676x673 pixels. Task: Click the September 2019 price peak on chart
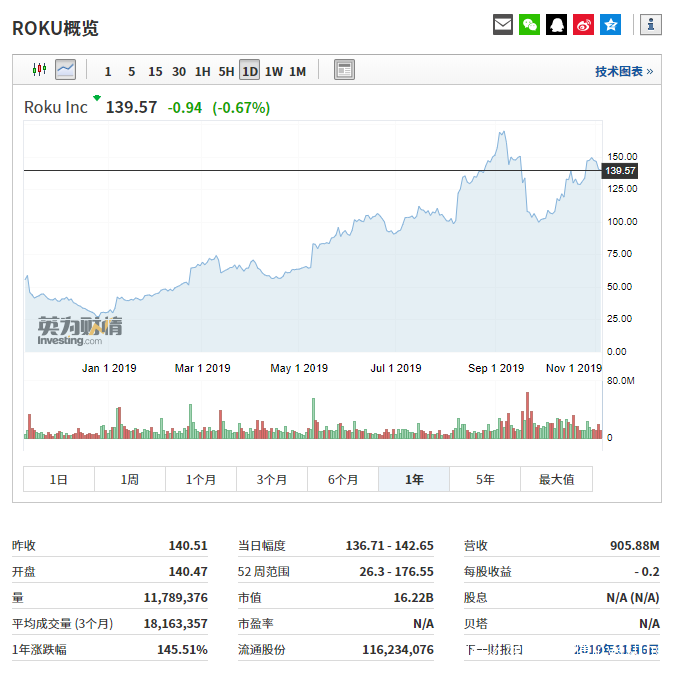point(502,133)
